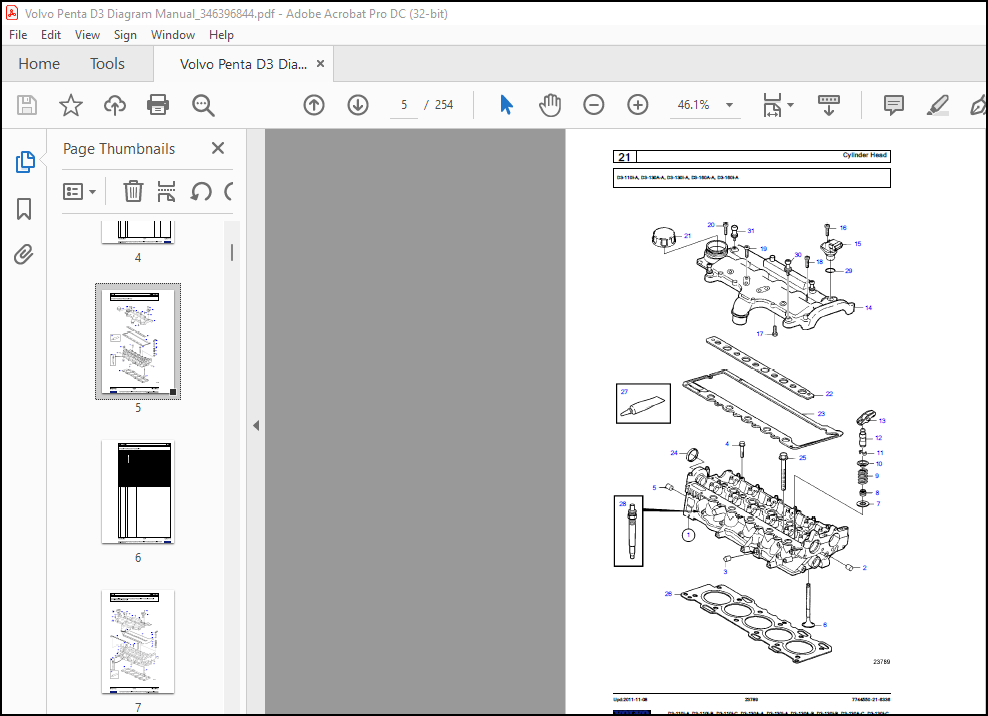Zoom in with plus circle
This screenshot has width=988, height=716.
click(x=638, y=105)
